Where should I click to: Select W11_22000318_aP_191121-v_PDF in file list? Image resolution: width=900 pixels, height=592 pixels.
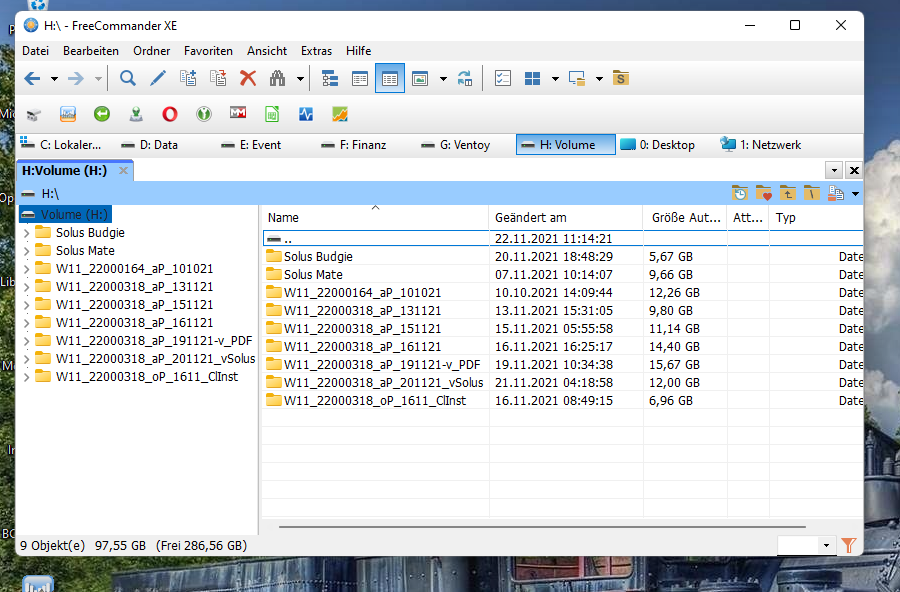tap(562, 365)
